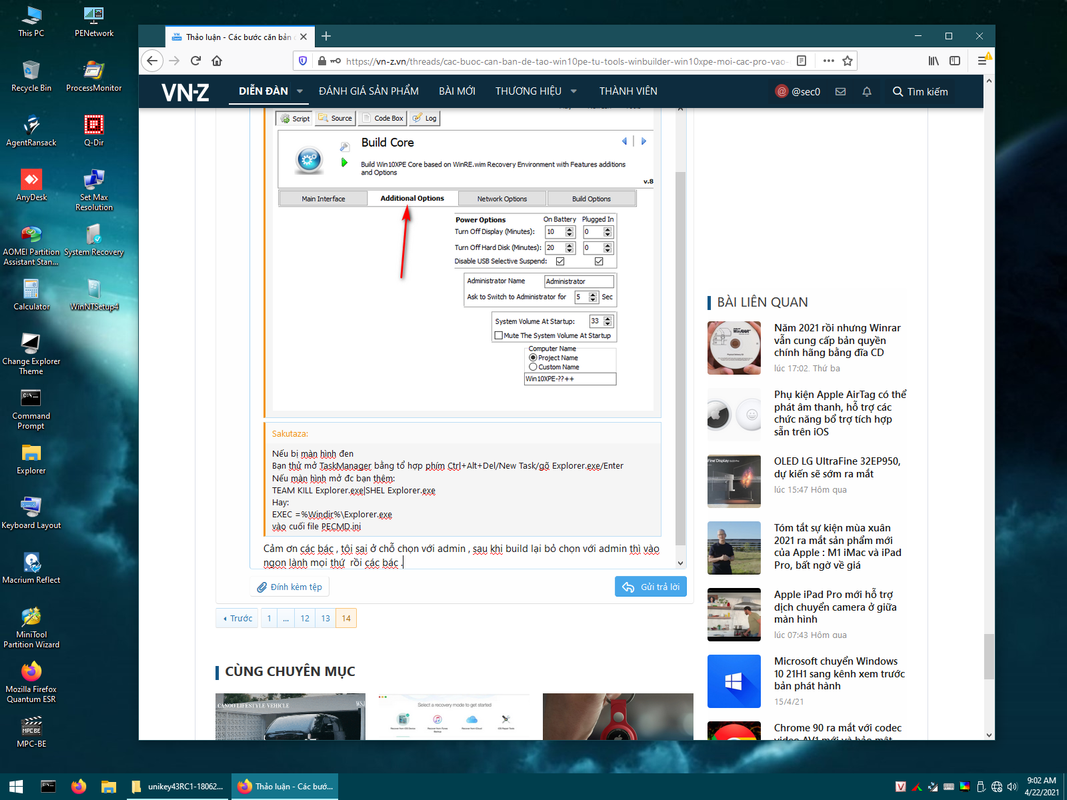Bookmark this page with star icon

[847, 61]
